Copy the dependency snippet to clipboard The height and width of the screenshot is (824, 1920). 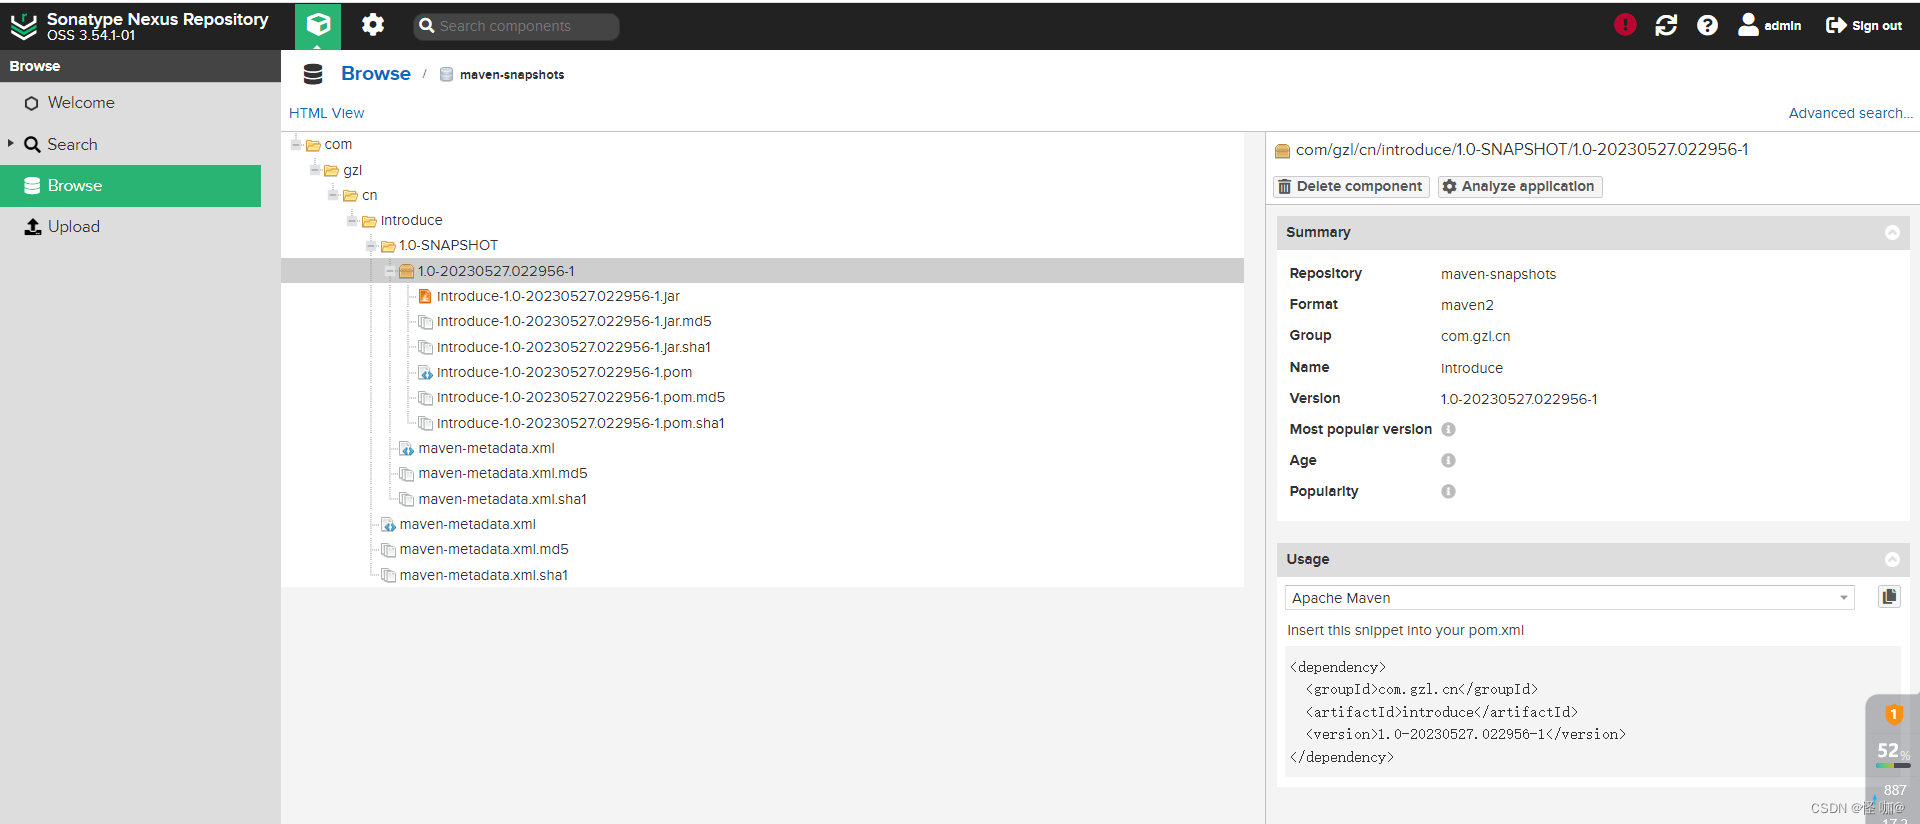1889,597
